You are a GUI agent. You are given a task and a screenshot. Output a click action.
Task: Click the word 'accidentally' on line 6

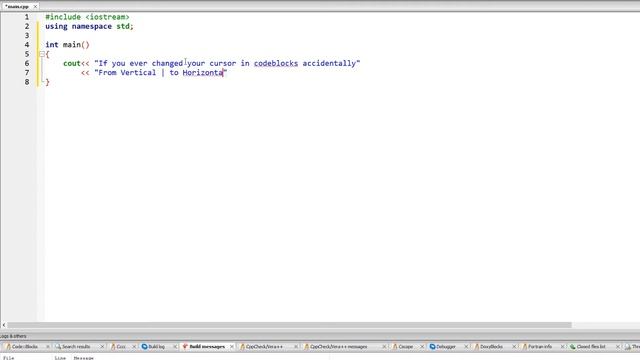pyautogui.click(x=329, y=63)
